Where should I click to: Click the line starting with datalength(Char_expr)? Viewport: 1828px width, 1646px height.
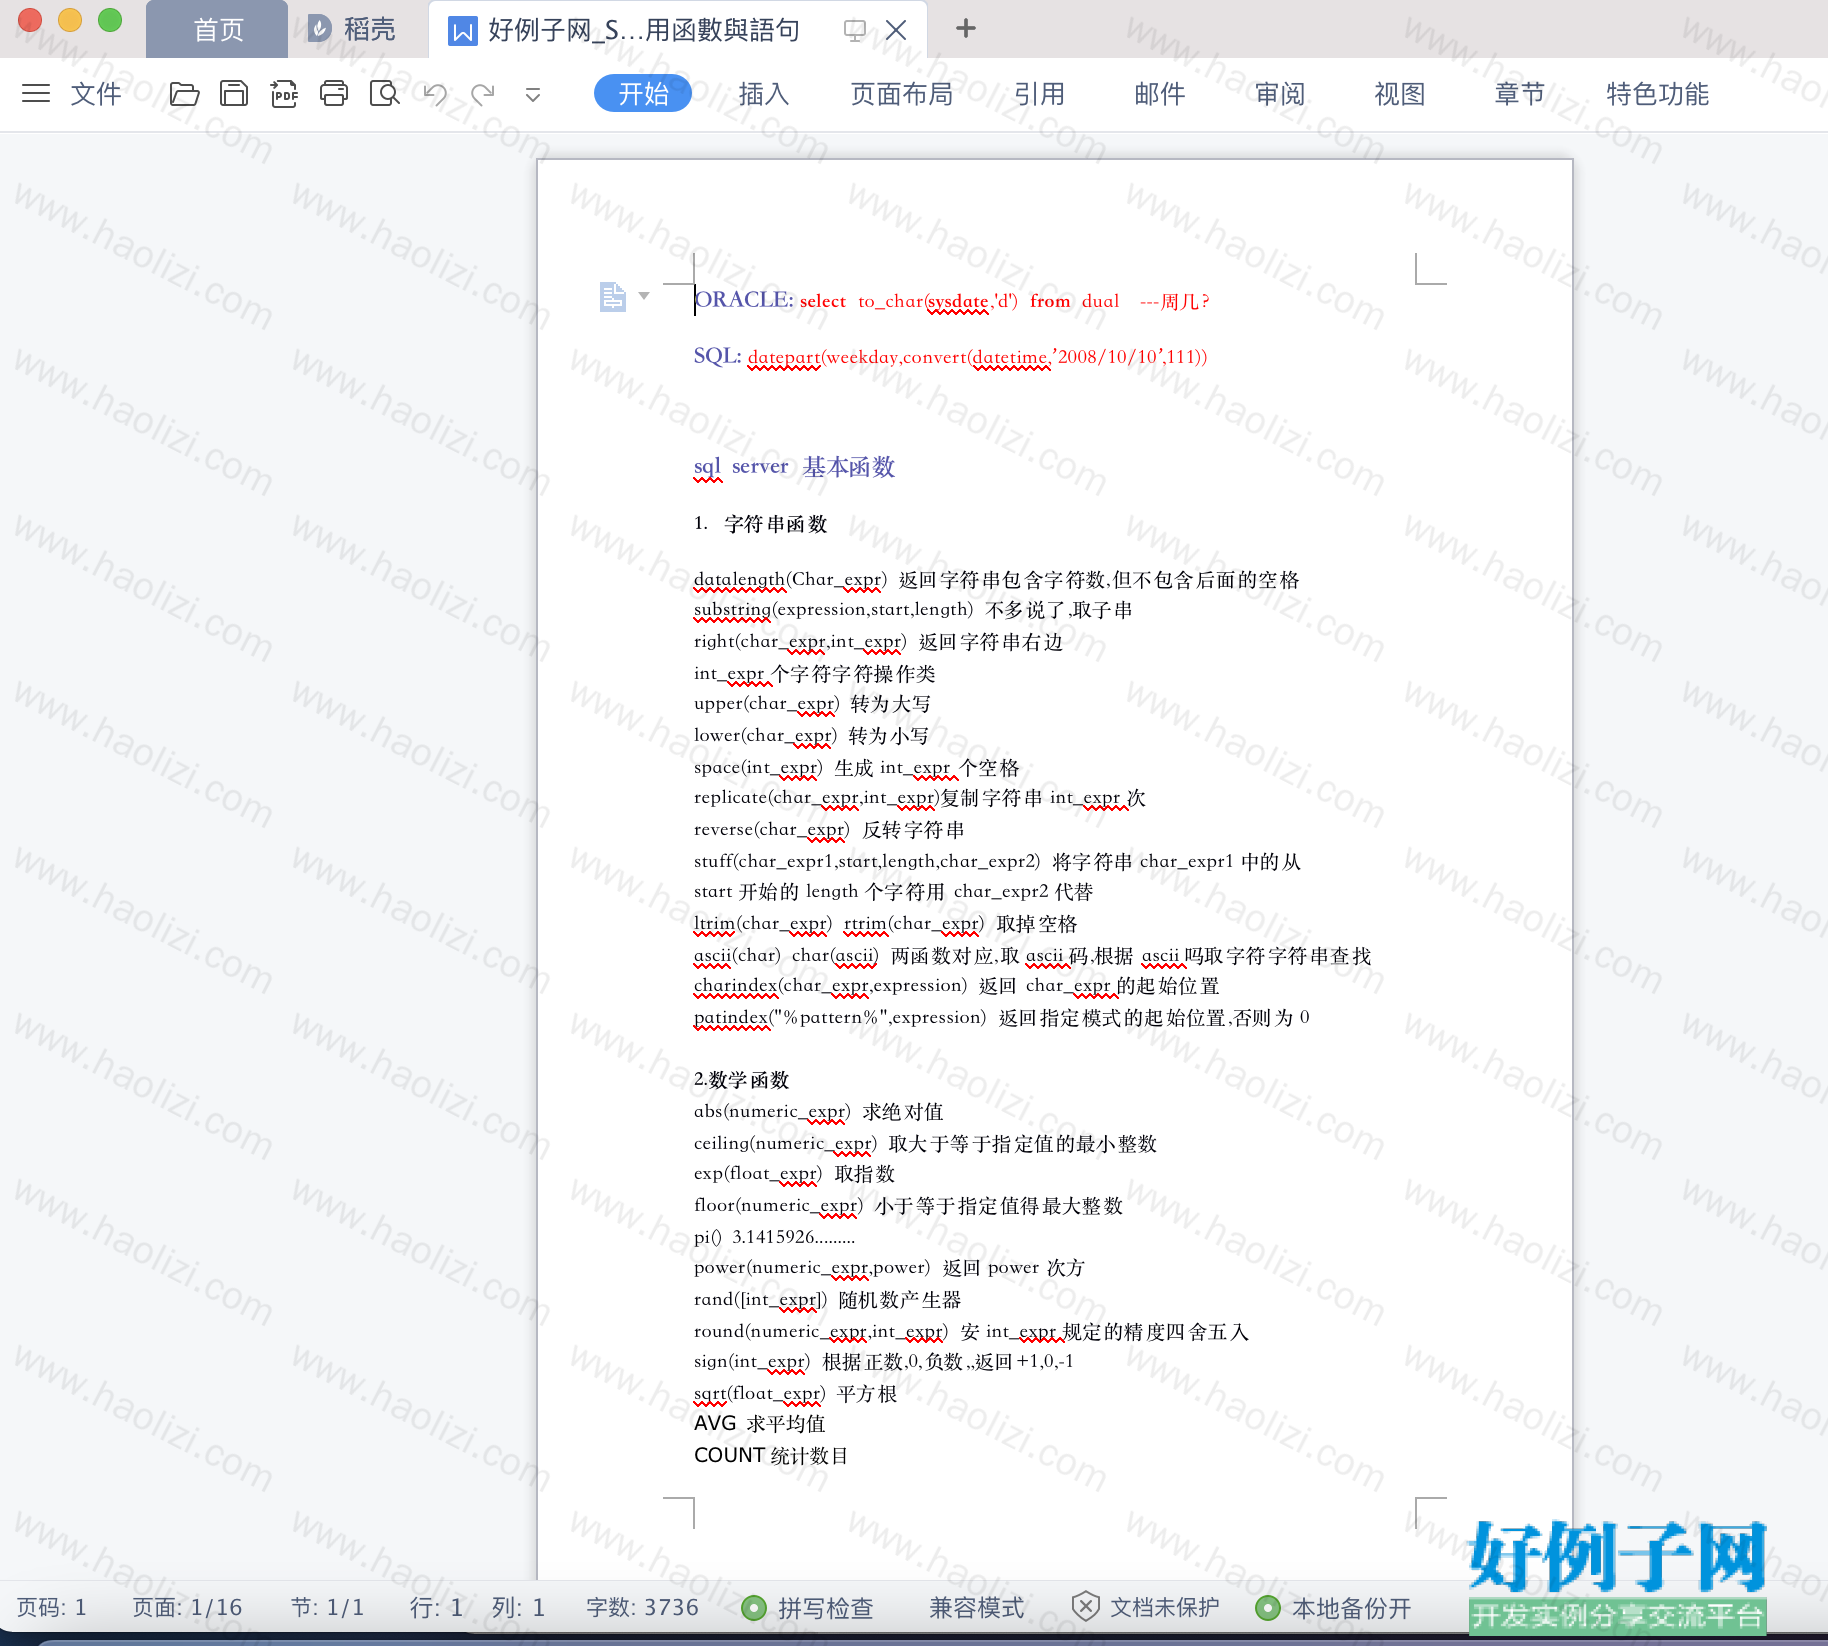coord(996,579)
